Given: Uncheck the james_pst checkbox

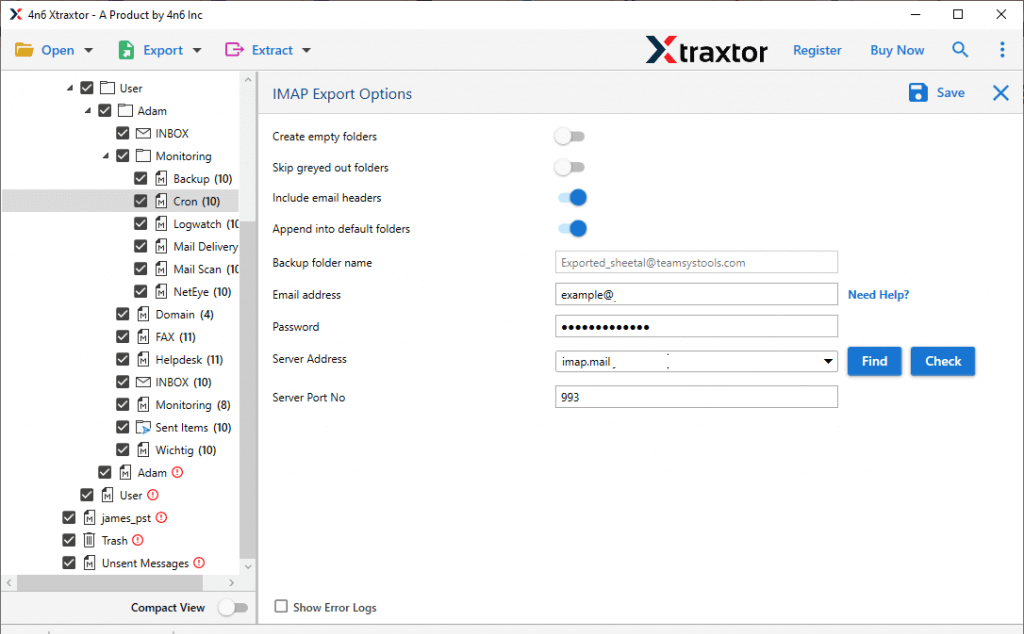Looking at the screenshot, I should (x=69, y=517).
